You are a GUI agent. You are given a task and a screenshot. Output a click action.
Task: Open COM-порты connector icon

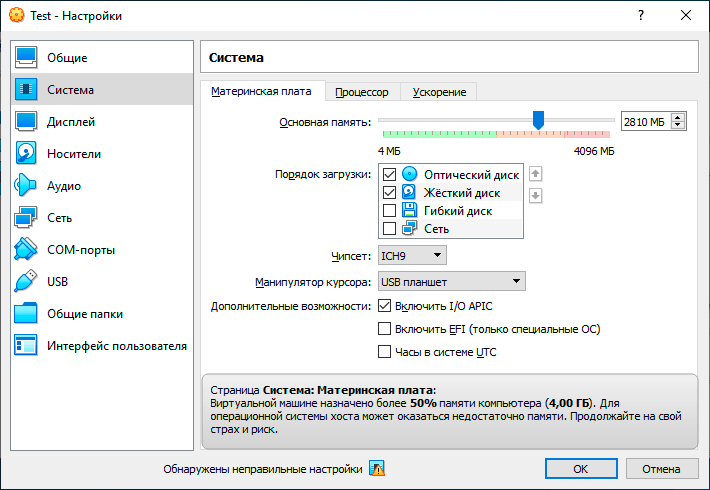click(x=26, y=250)
